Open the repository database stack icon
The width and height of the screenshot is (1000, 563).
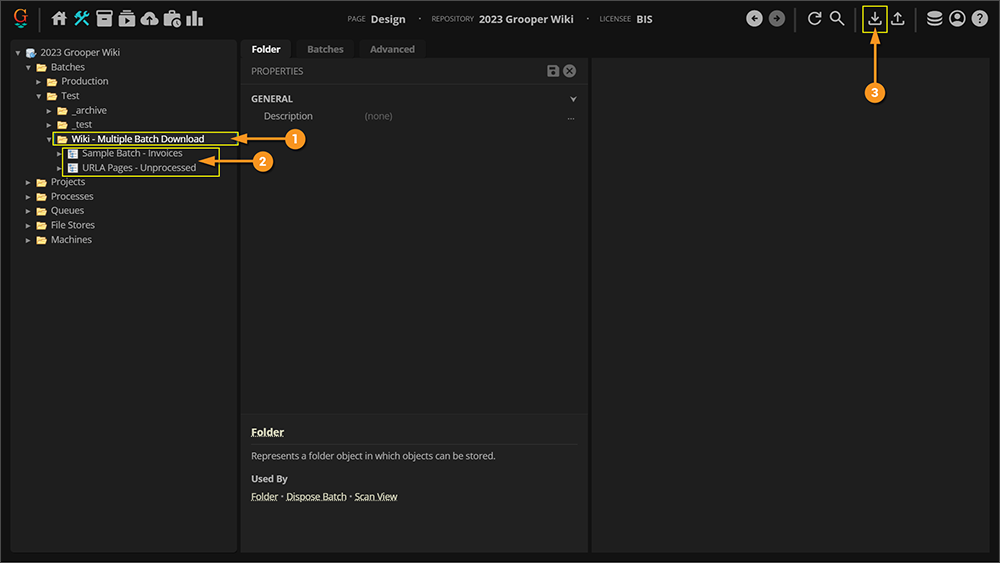coord(934,18)
